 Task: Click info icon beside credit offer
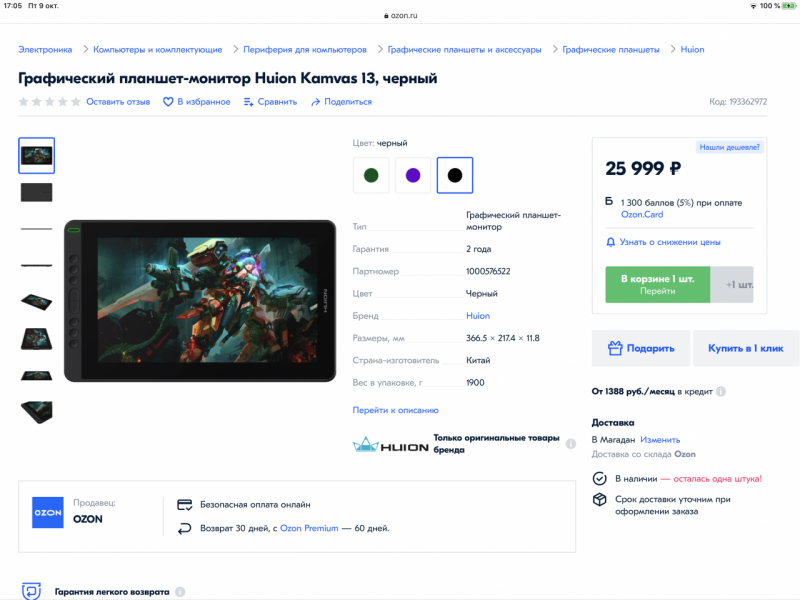720,391
